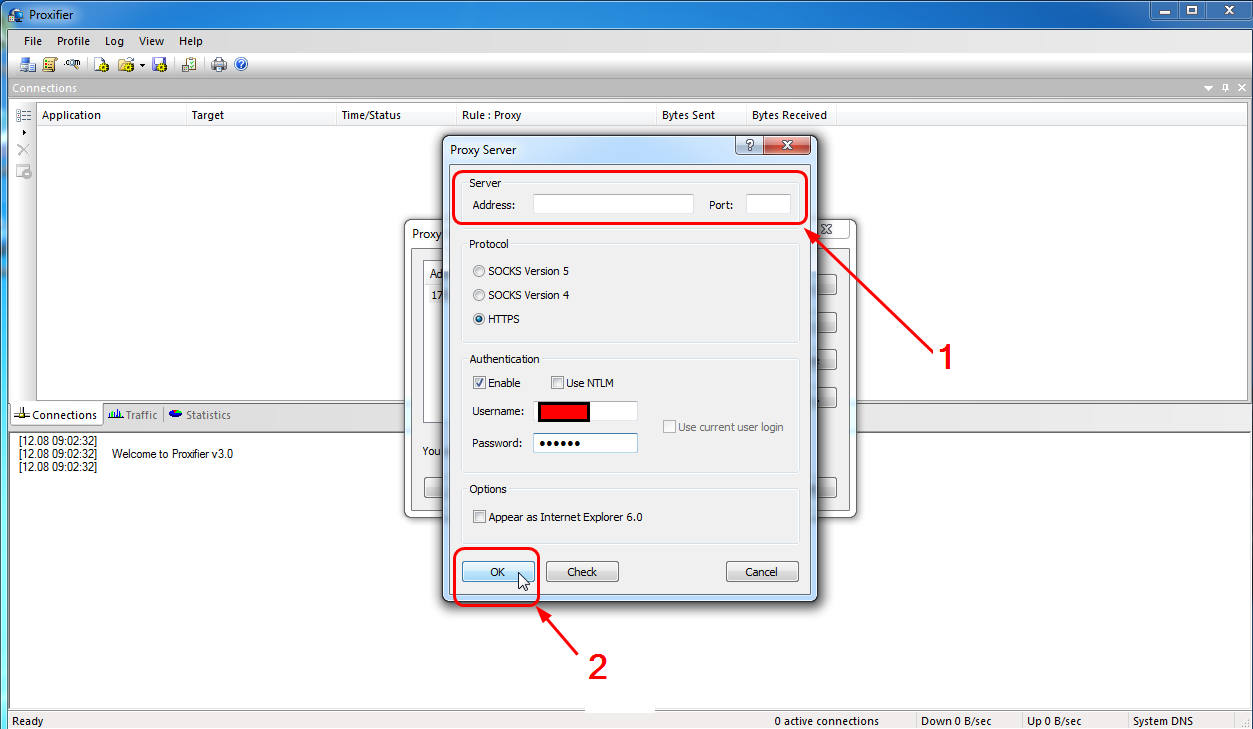Open Proxy Servers settings from the toolbar
The height and width of the screenshot is (729, 1253).
tap(27, 64)
